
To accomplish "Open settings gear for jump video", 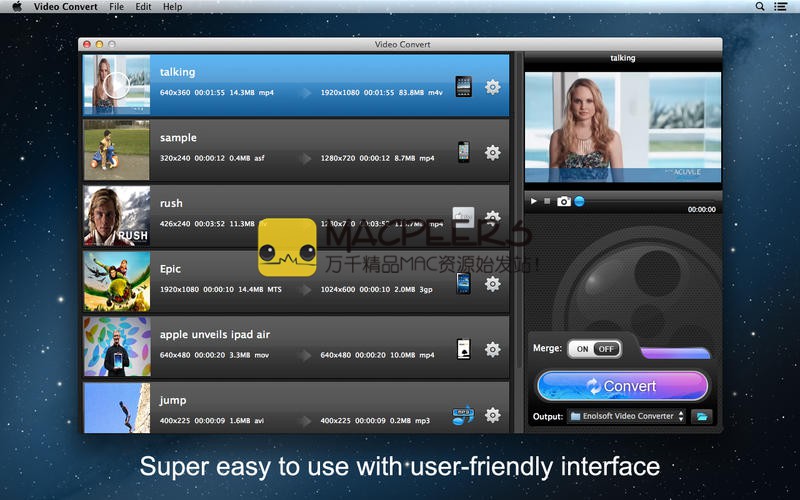I will coord(492,415).
